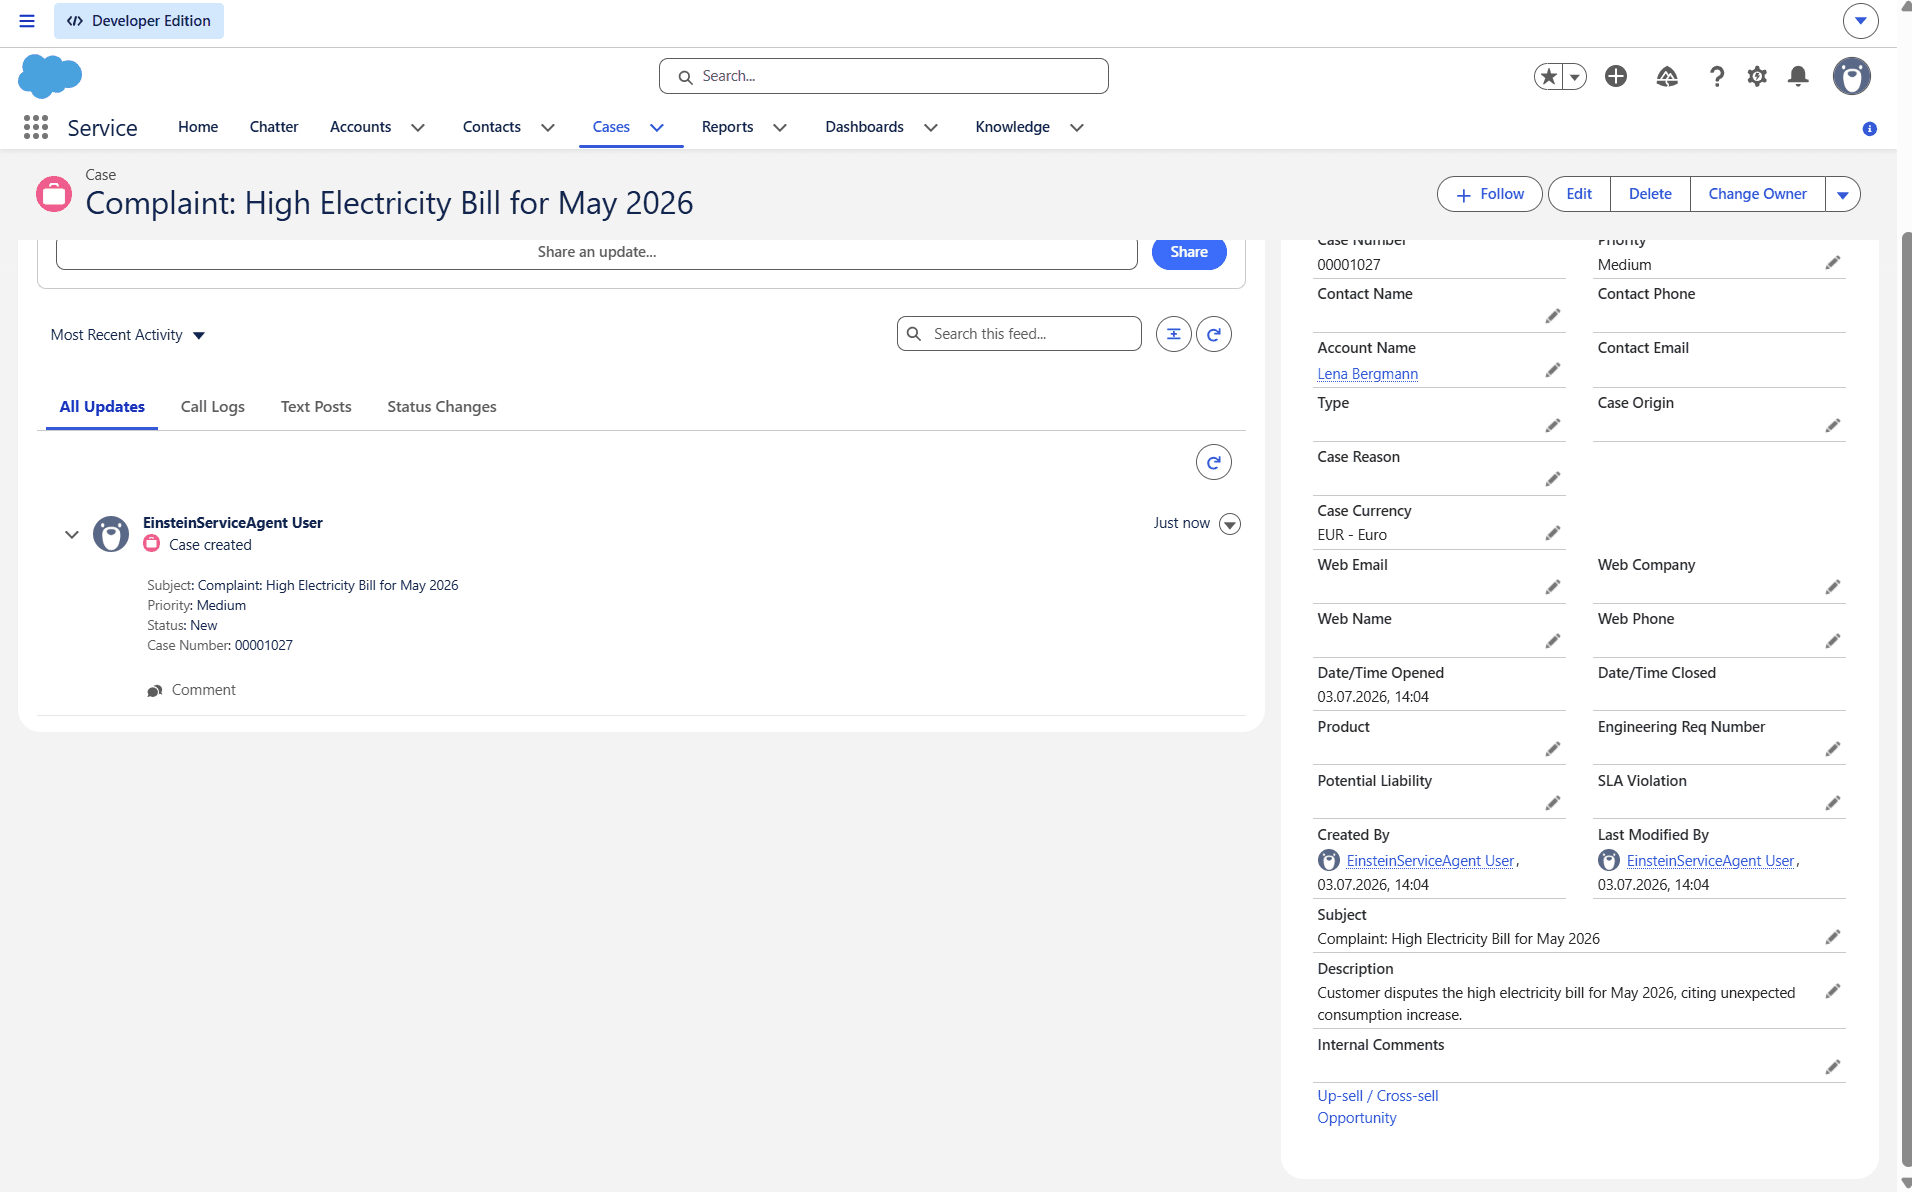Edit the Internal Comments field pencil
Viewport: 1912px width, 1192px height.
pyautogui.click(x=1832, y=1068)
